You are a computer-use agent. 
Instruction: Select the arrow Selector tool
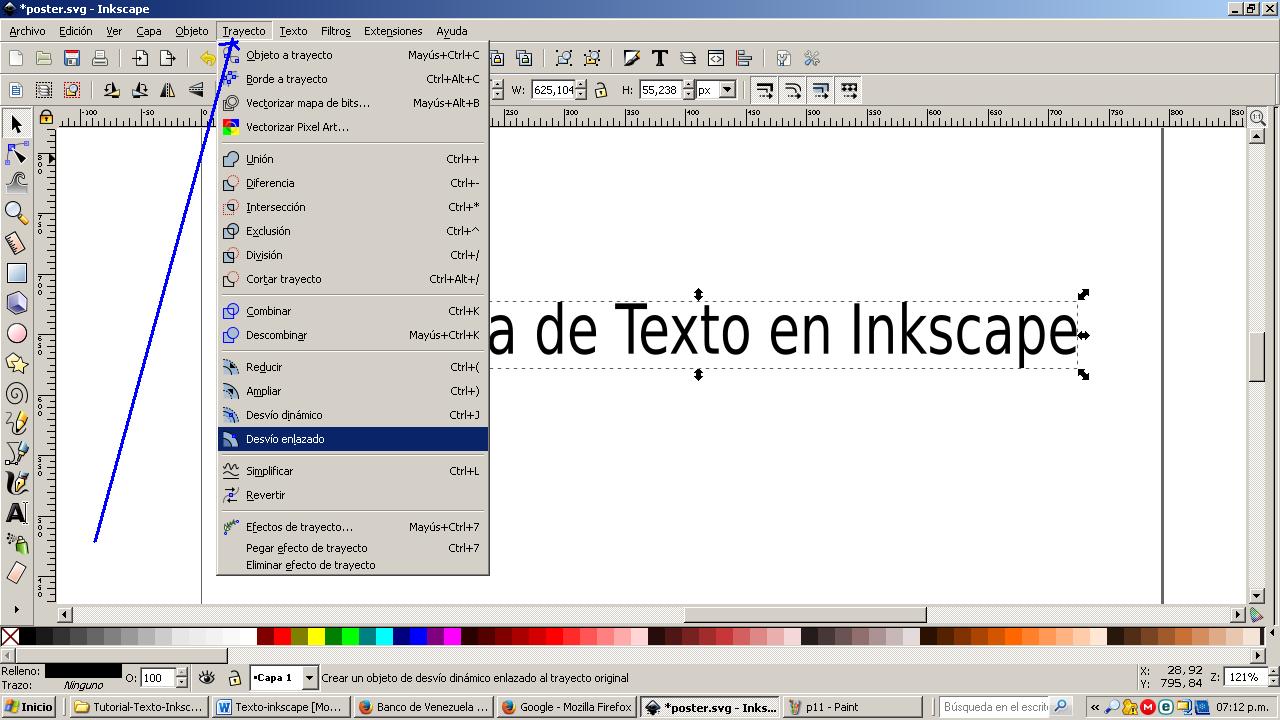16,124
